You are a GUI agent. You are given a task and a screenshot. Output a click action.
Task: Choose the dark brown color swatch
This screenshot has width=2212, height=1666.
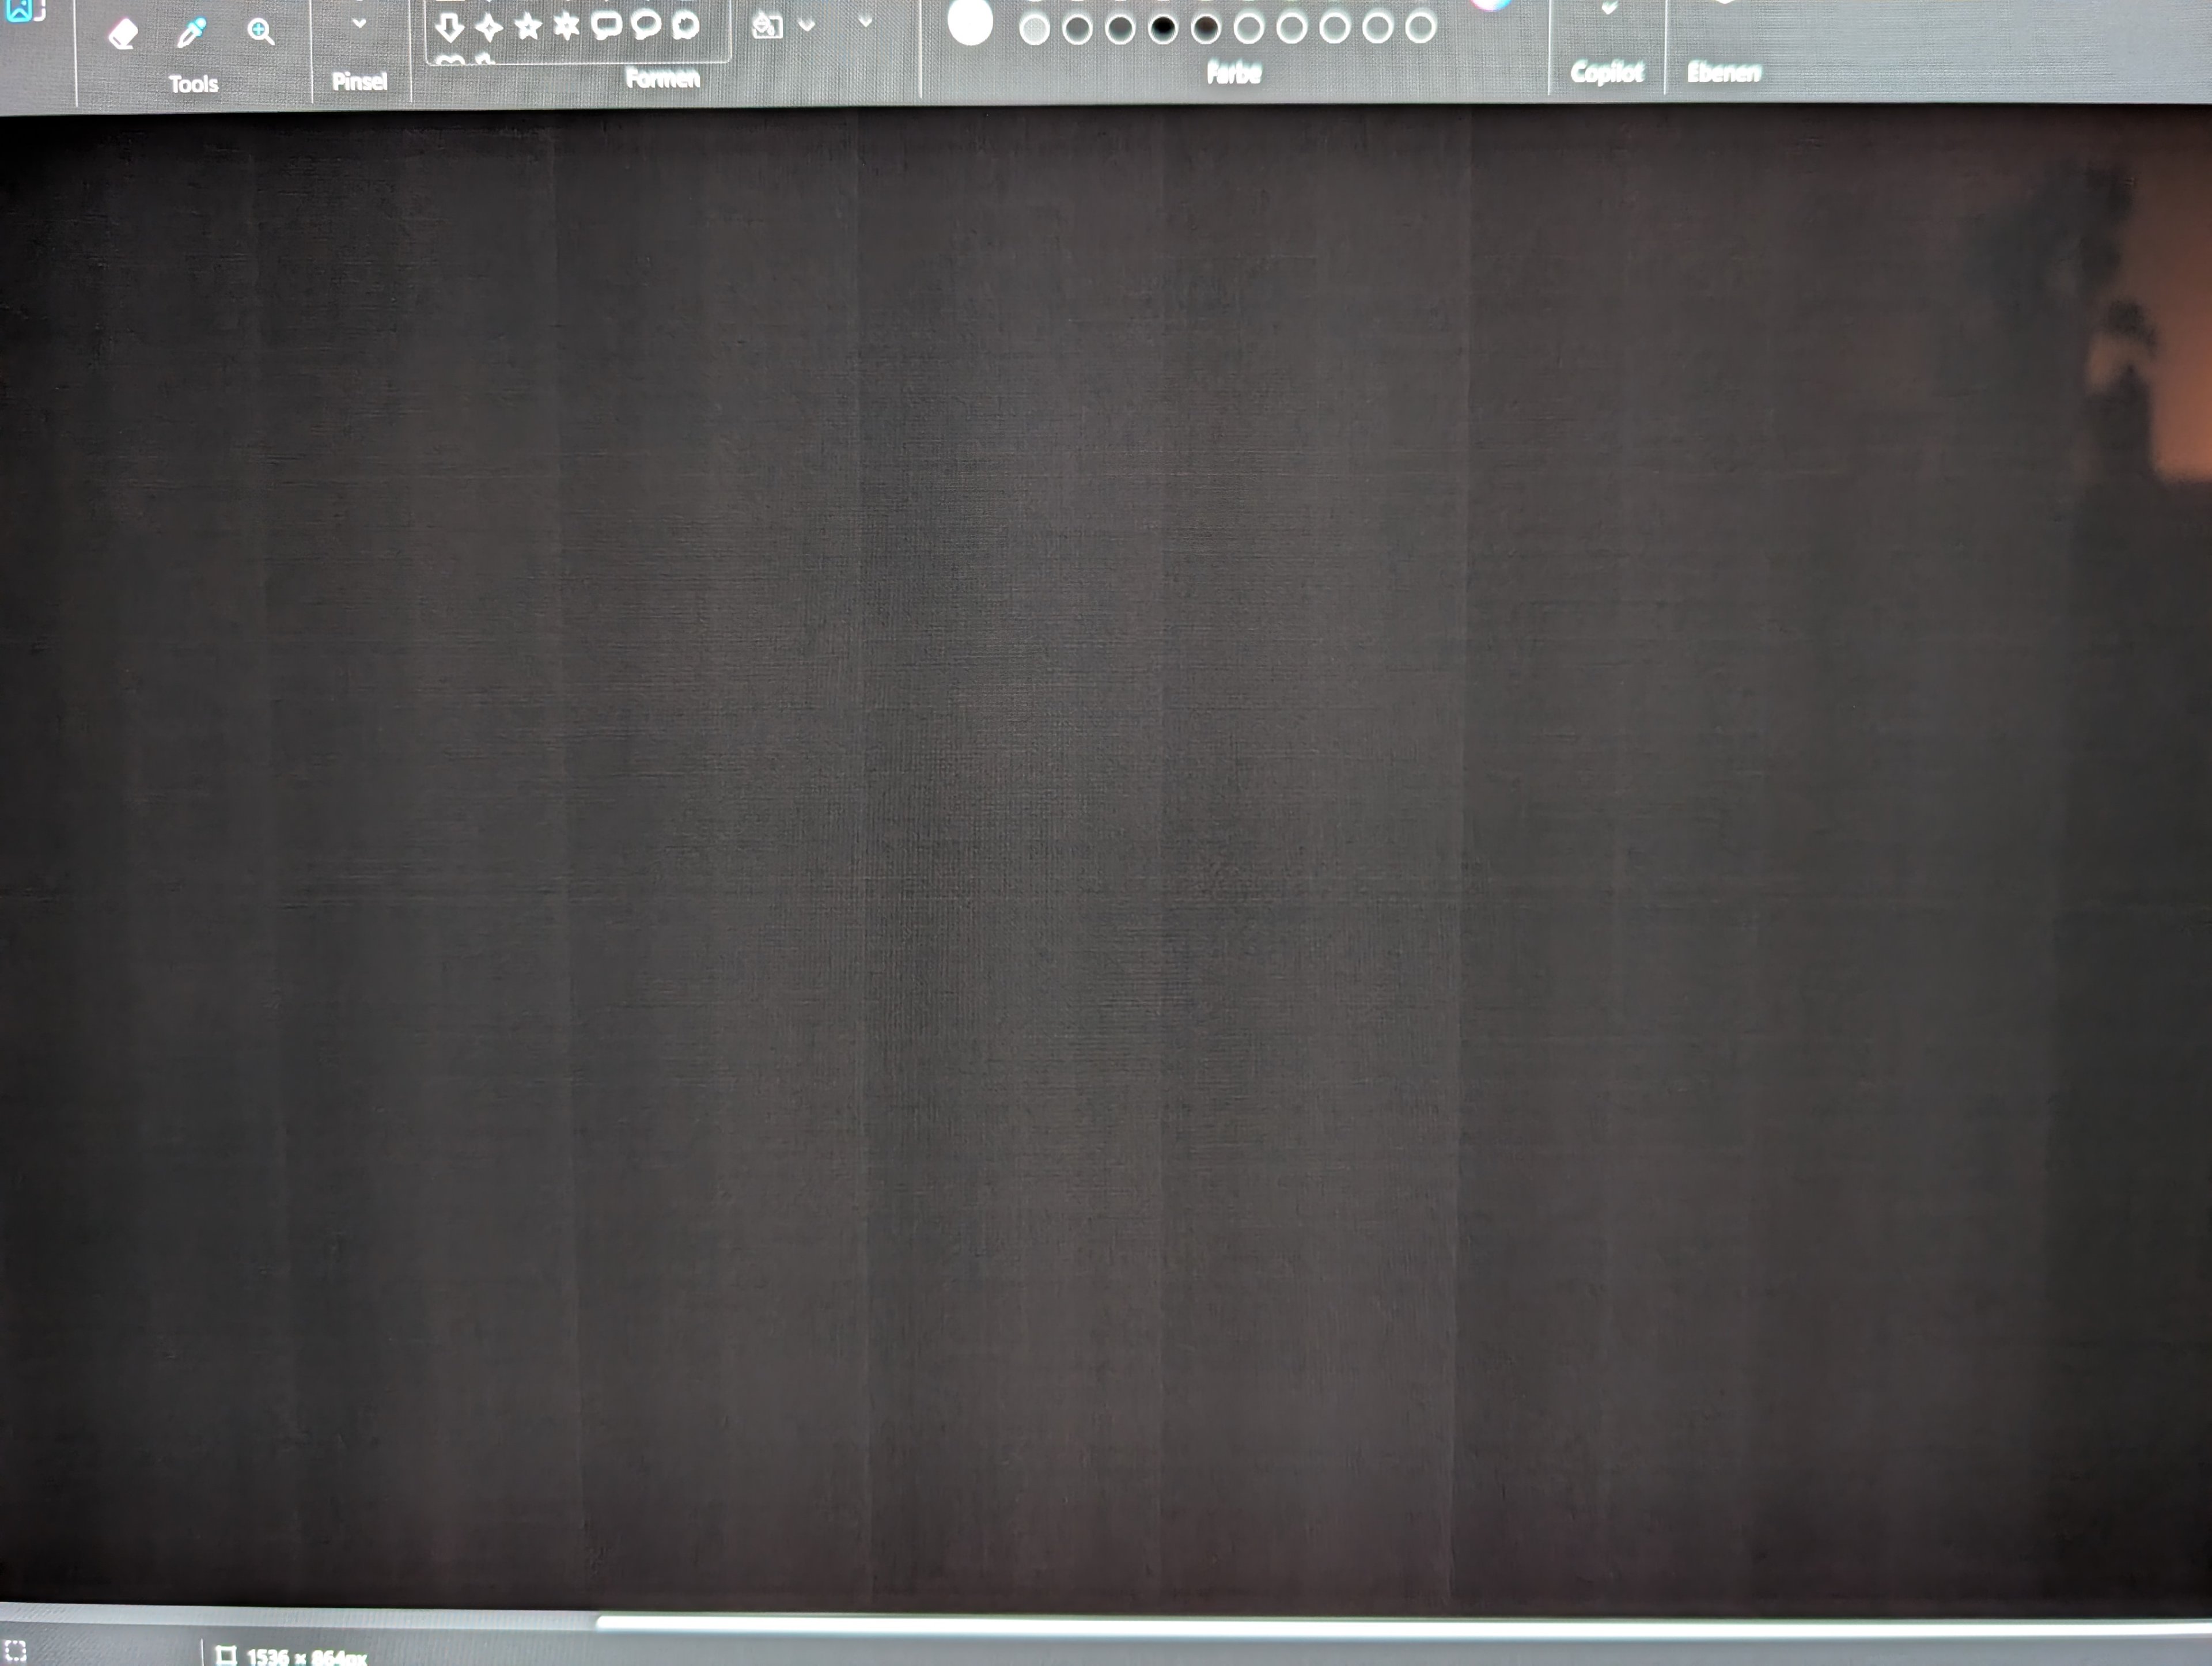pyautogui.click(x=1206, y=29)
